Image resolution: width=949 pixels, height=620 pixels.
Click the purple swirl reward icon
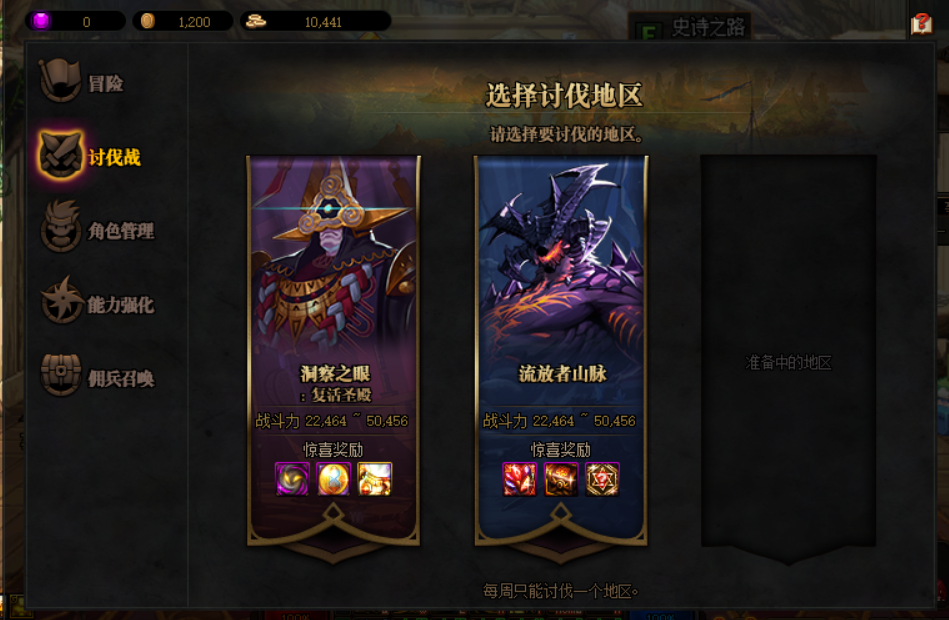(292, 479)
